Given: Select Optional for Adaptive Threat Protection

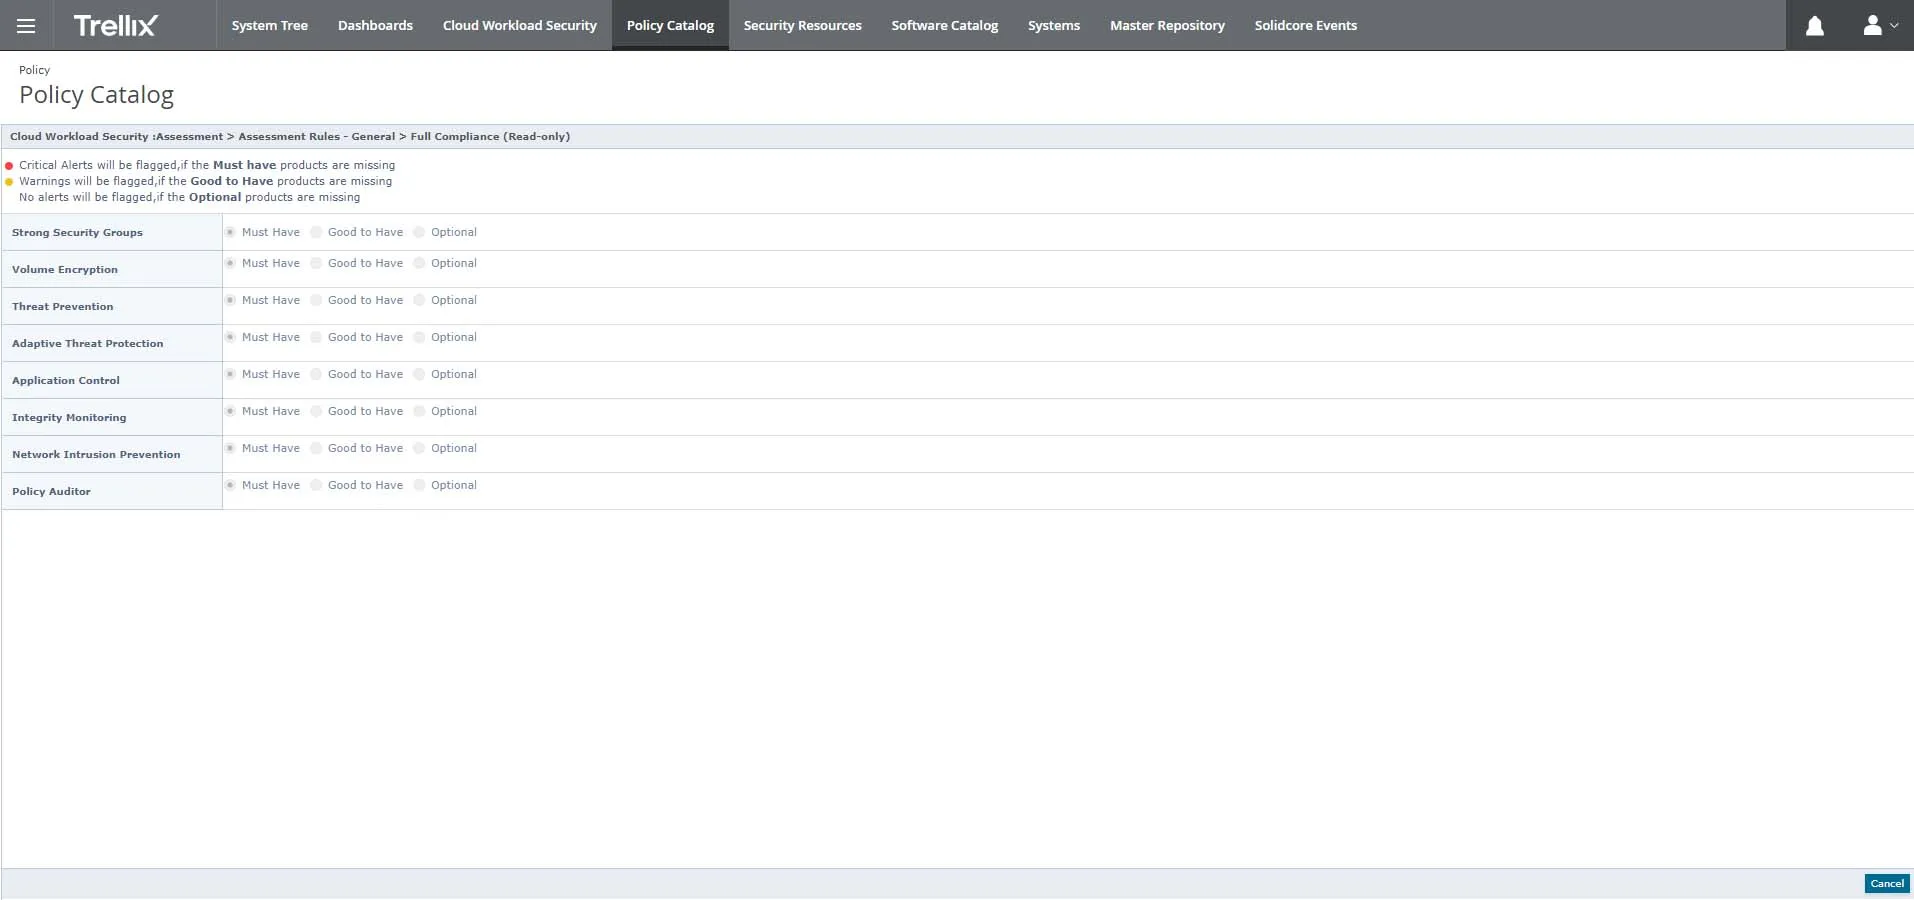Looking at the screenshot, I should (x=419, y=337).
